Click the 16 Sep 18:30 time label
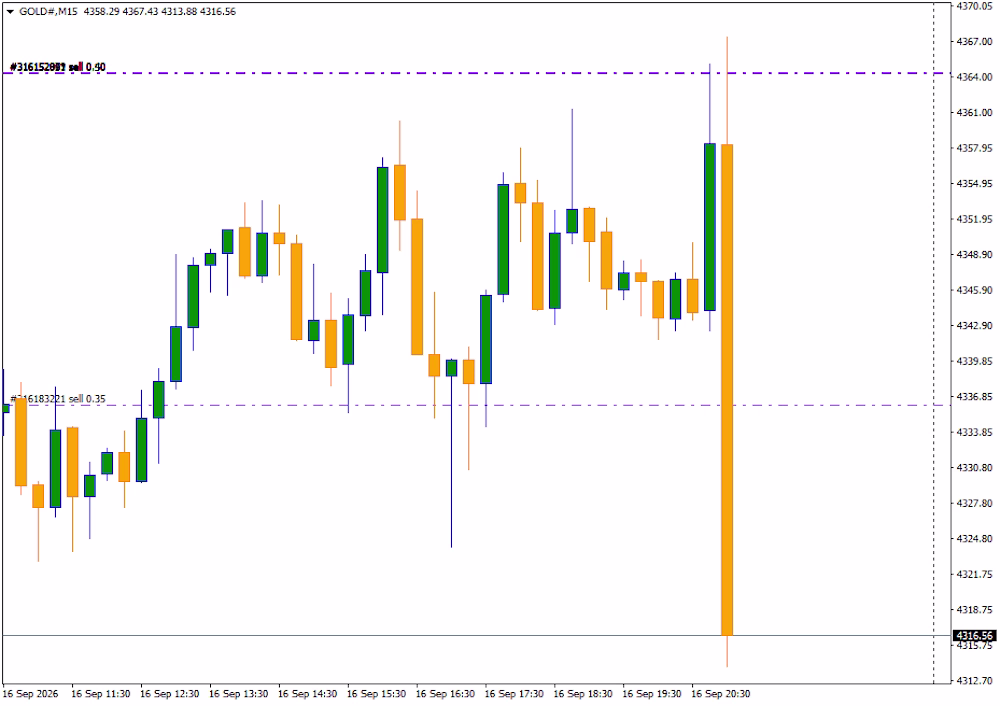 (x=583, y=694)
